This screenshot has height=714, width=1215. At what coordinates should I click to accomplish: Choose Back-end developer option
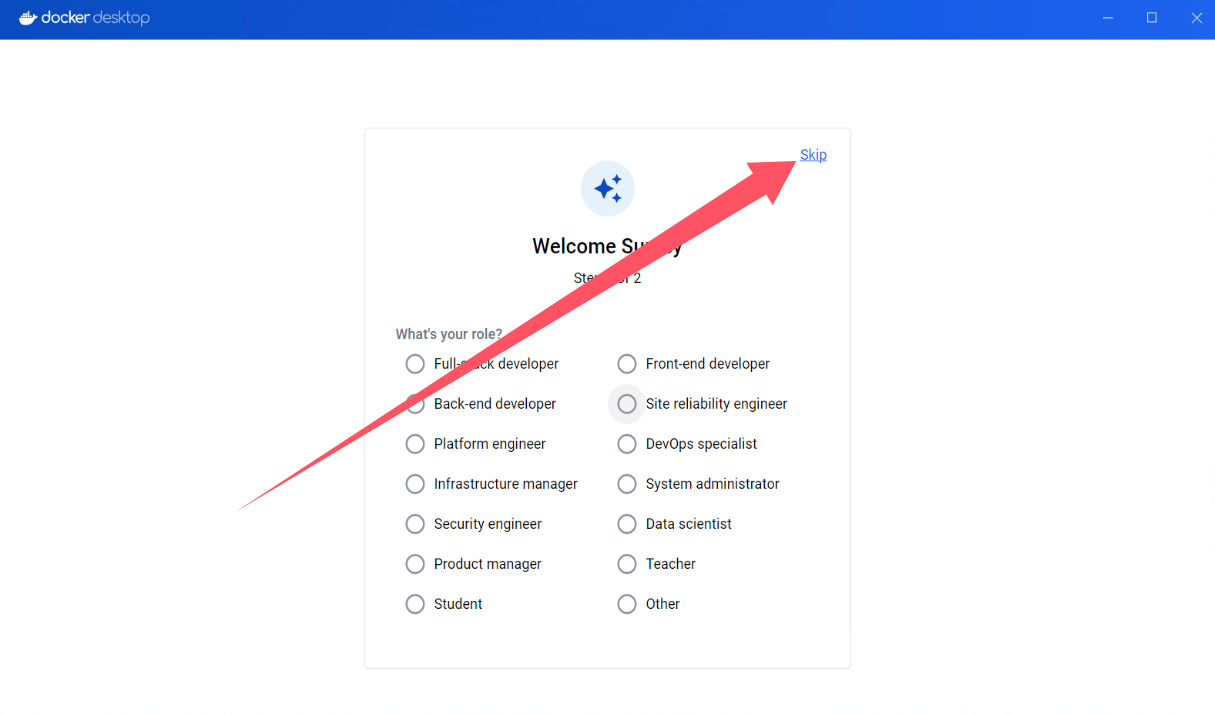tap(415, 404)
